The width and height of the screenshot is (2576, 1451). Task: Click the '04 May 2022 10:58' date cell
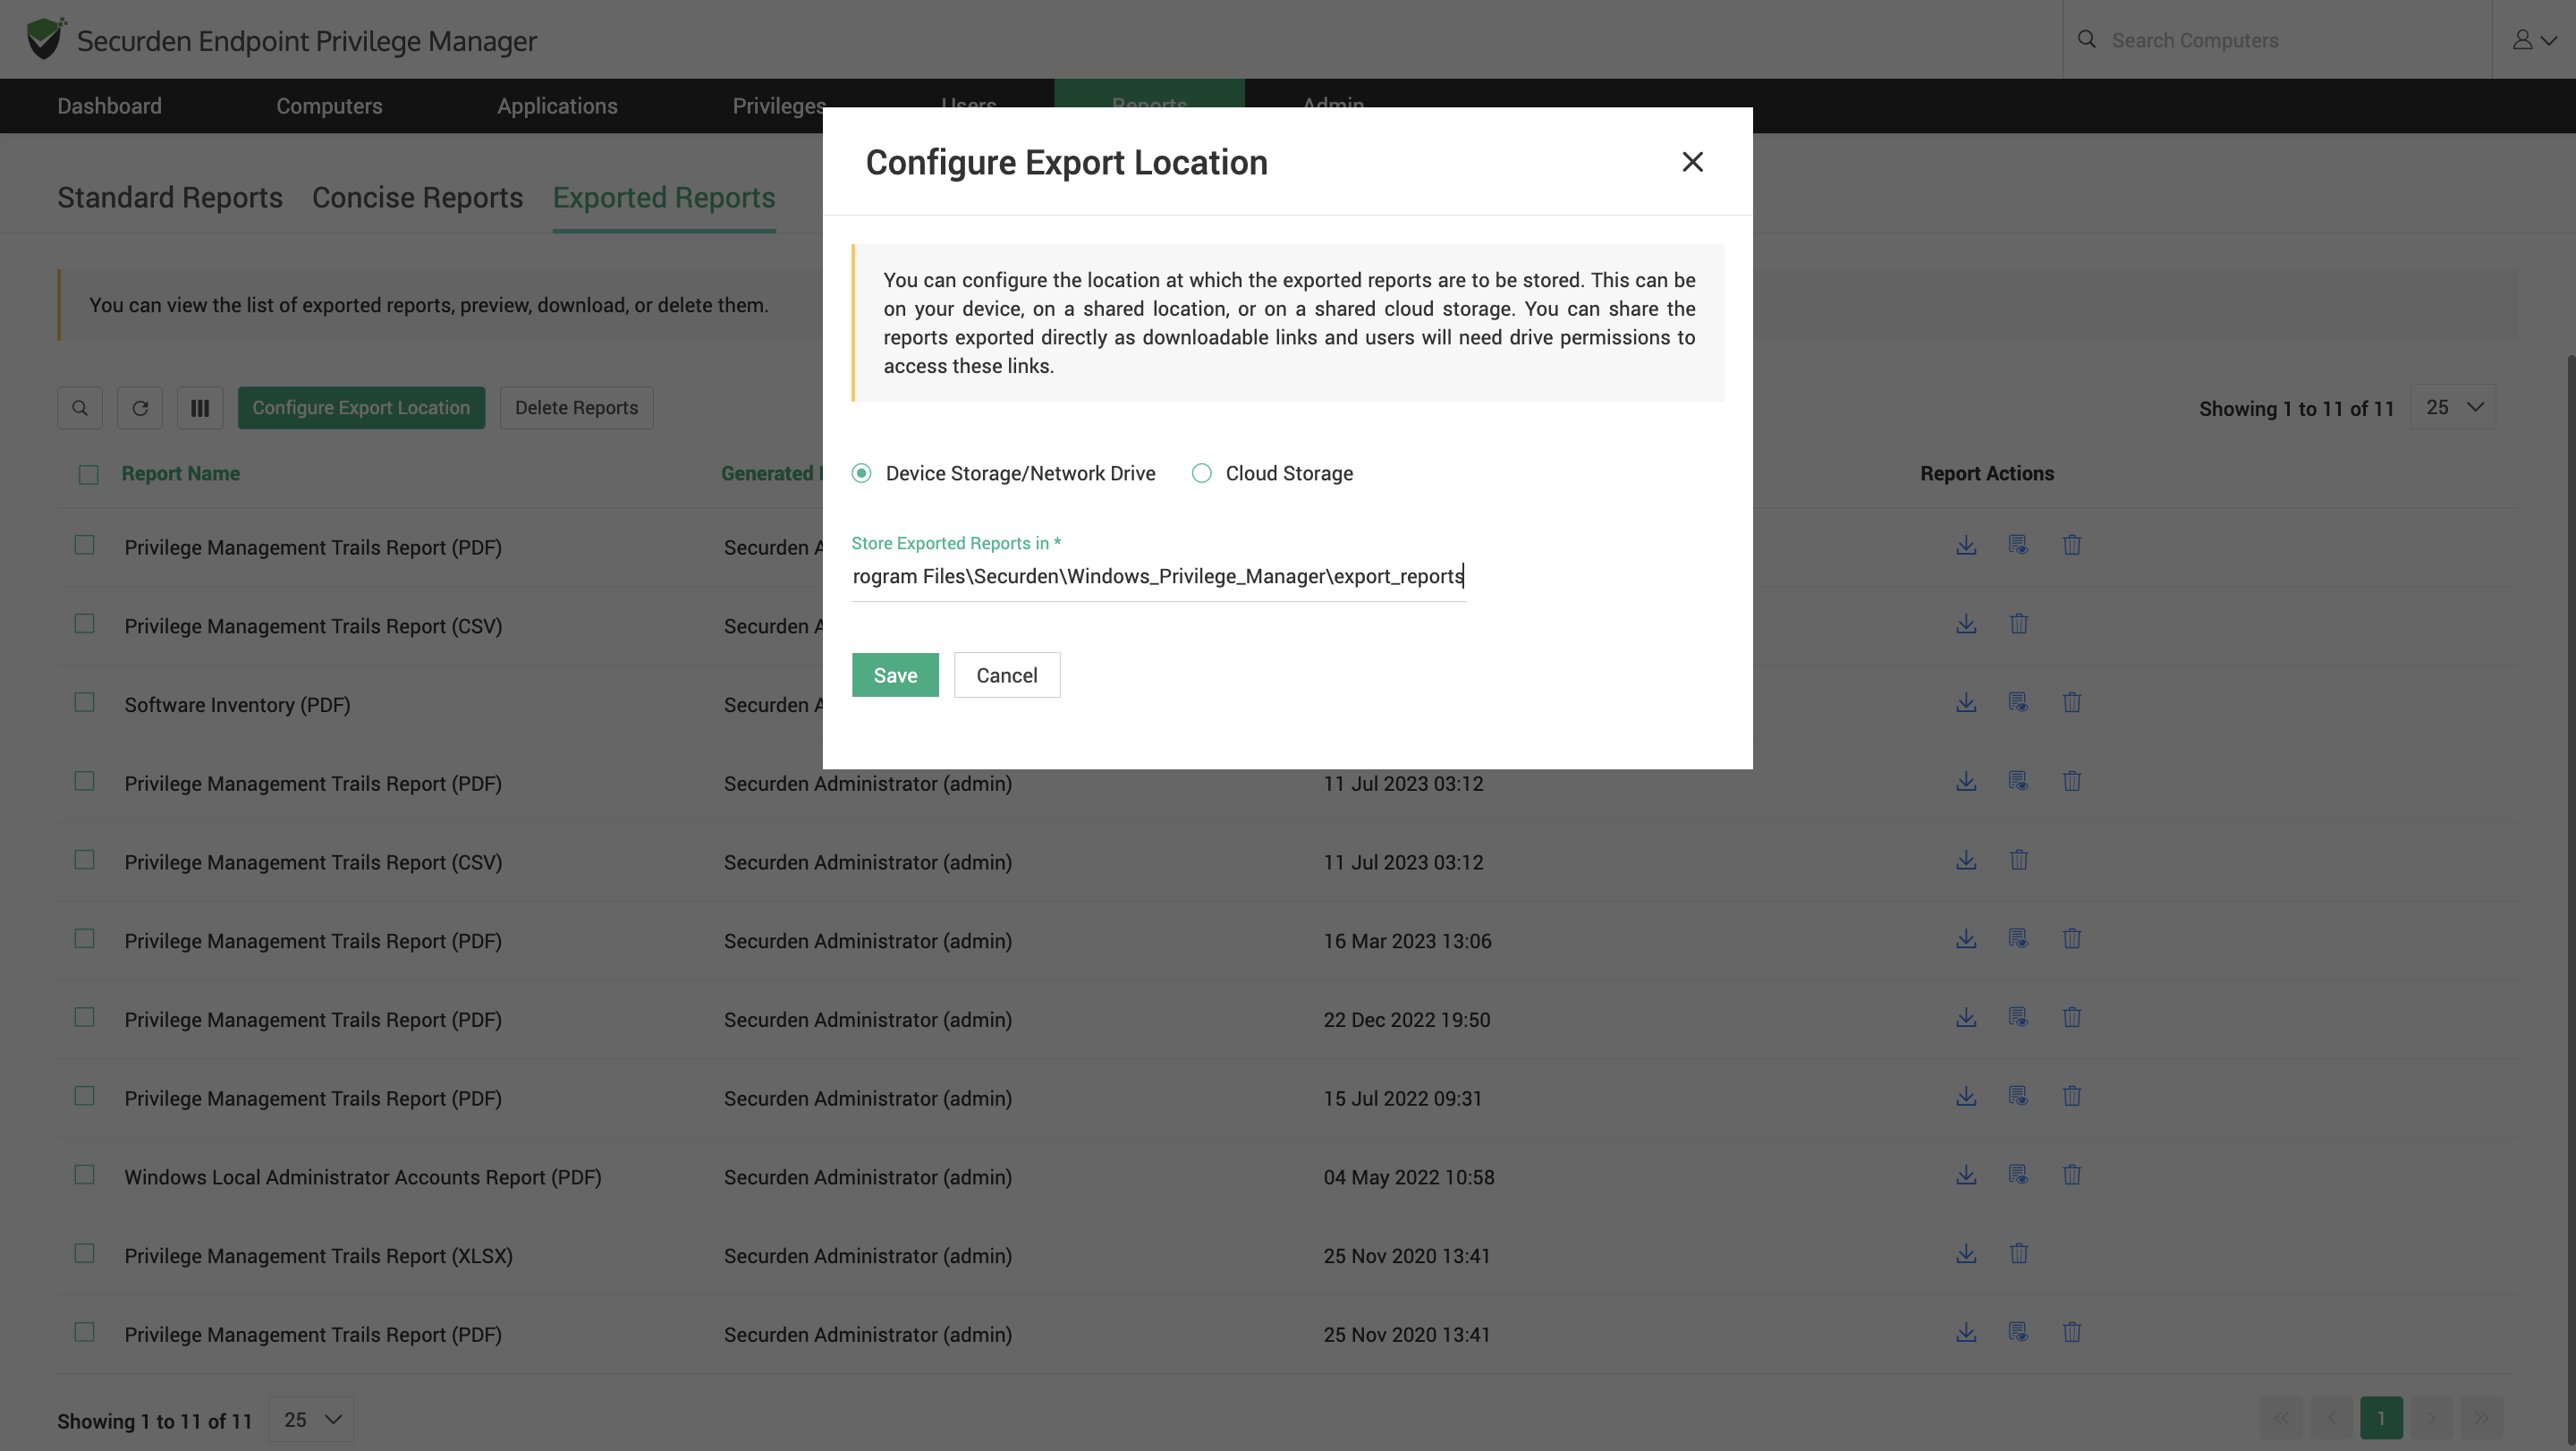tap(1408, 1177)
